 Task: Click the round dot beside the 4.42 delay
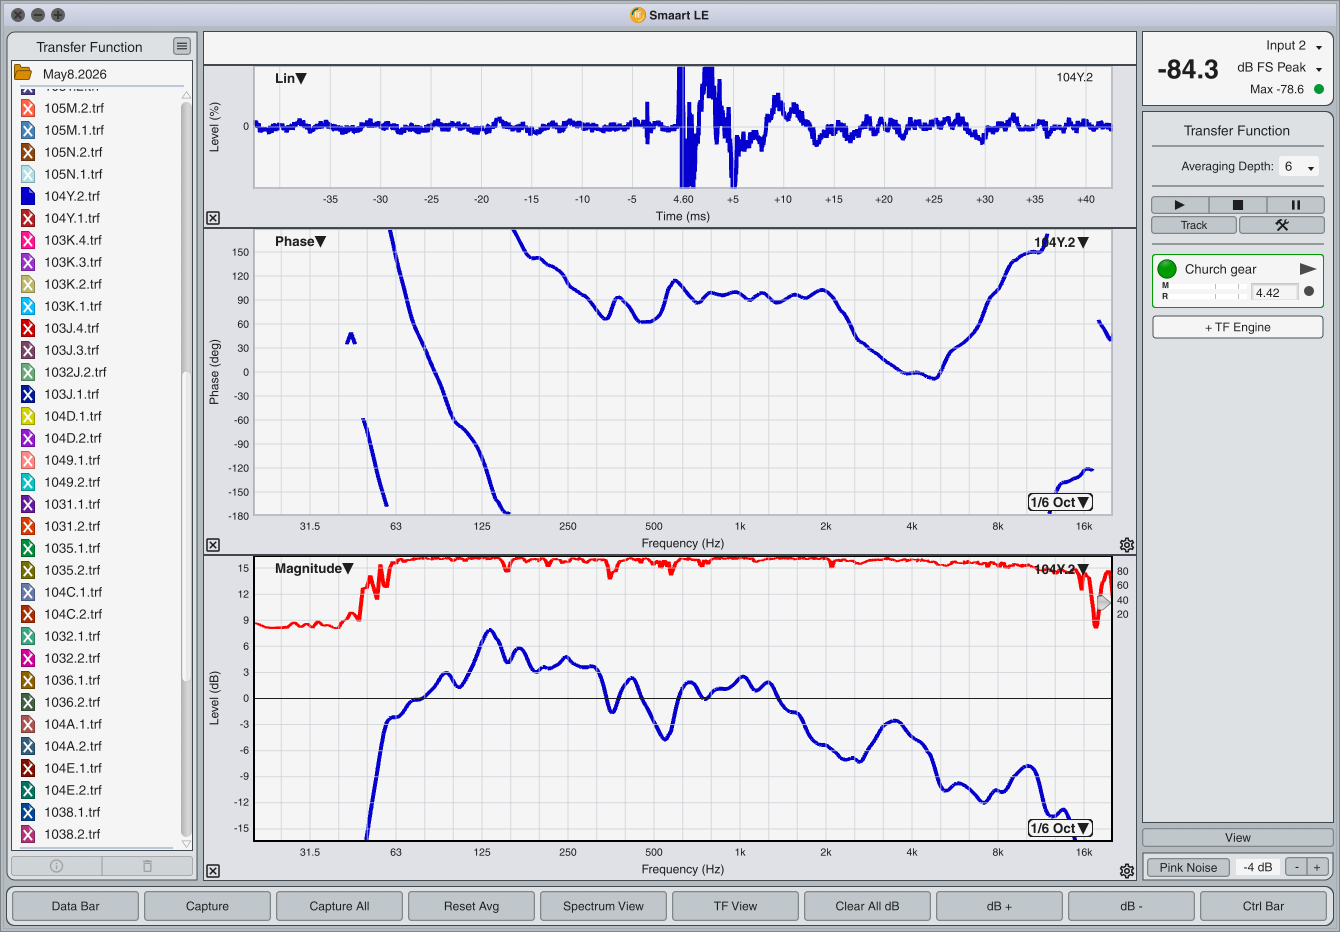pyautogui.click(x=1309, y=292)
